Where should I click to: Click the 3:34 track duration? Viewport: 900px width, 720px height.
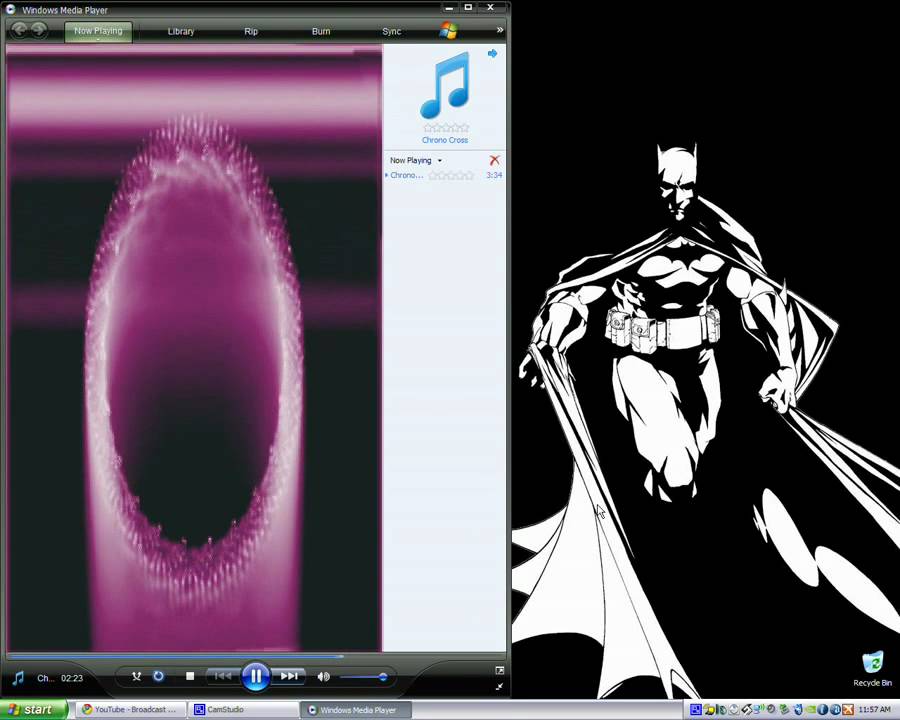[494, 175]
